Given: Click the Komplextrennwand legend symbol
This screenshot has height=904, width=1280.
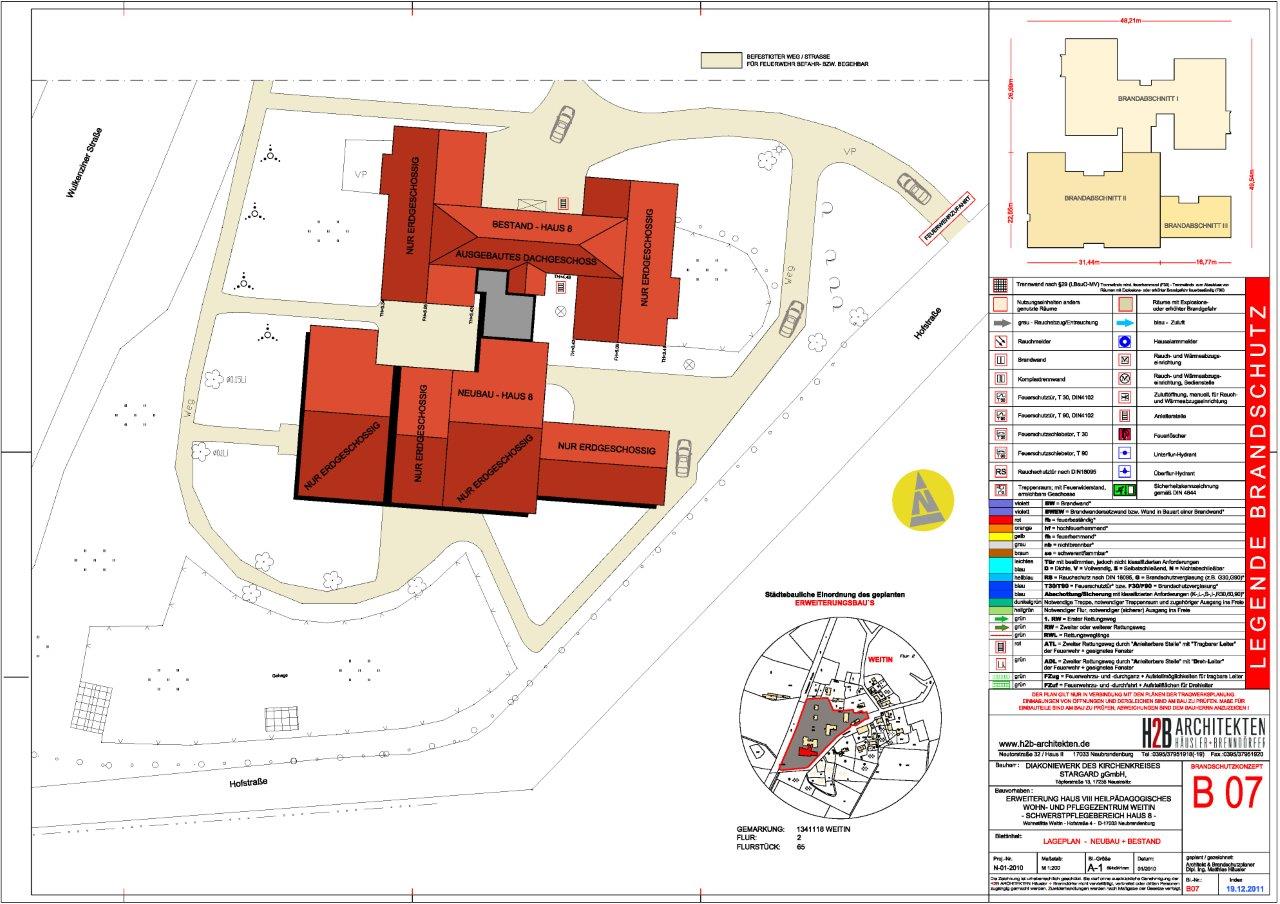Looking at the screenshot, I should [x=1001, y=379].
